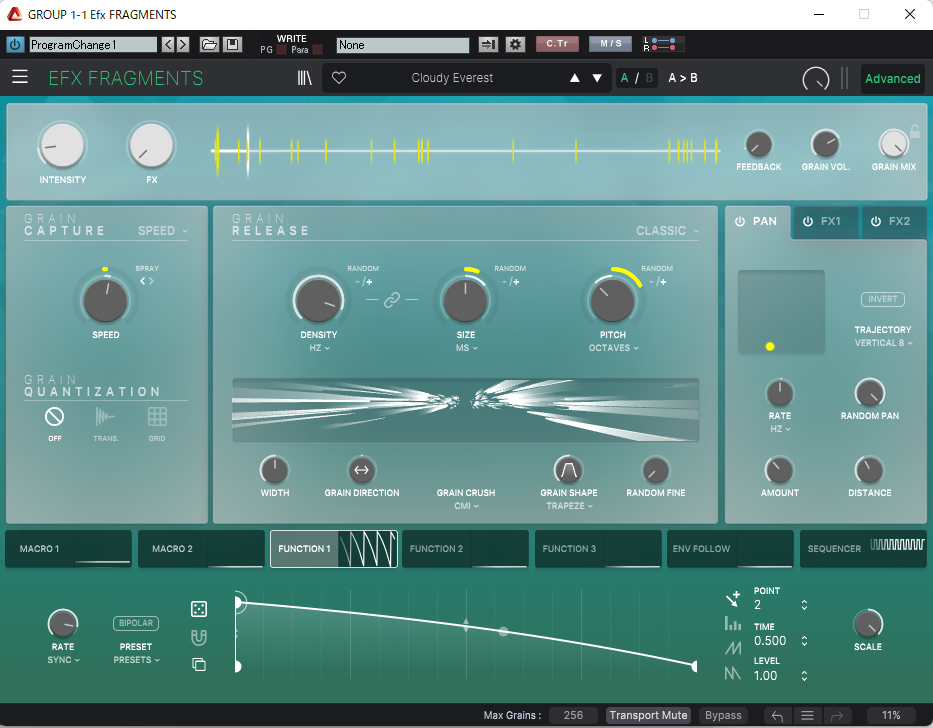
Task: Set grain quantization to Off
Action: coord(55,417)
